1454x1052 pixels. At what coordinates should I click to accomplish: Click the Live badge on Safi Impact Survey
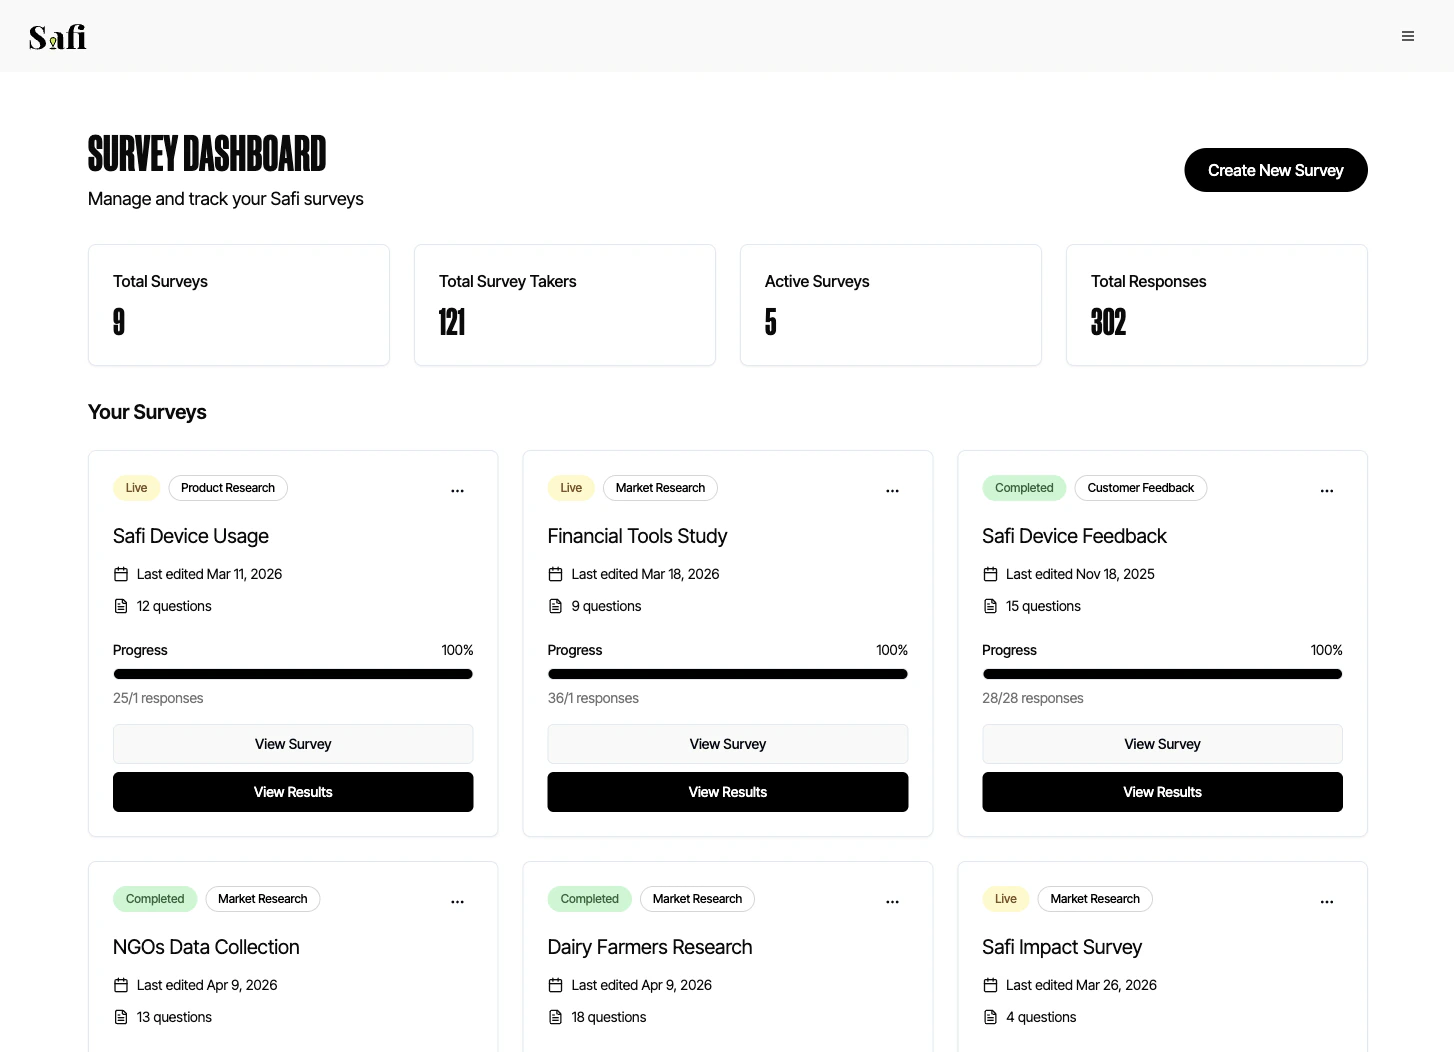coord(1005,898)
